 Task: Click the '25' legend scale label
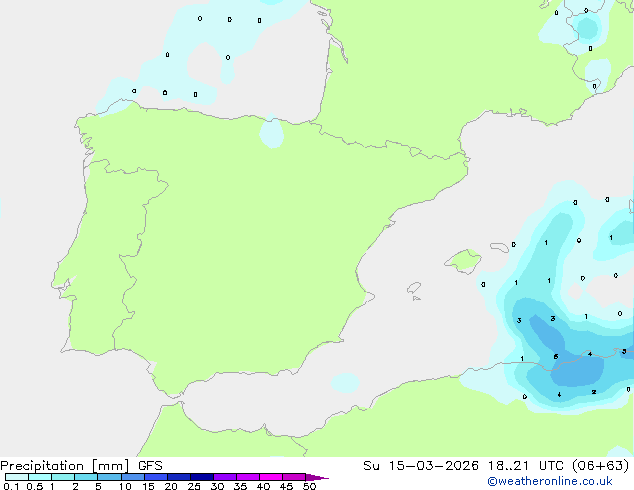(x=194, y=486)
